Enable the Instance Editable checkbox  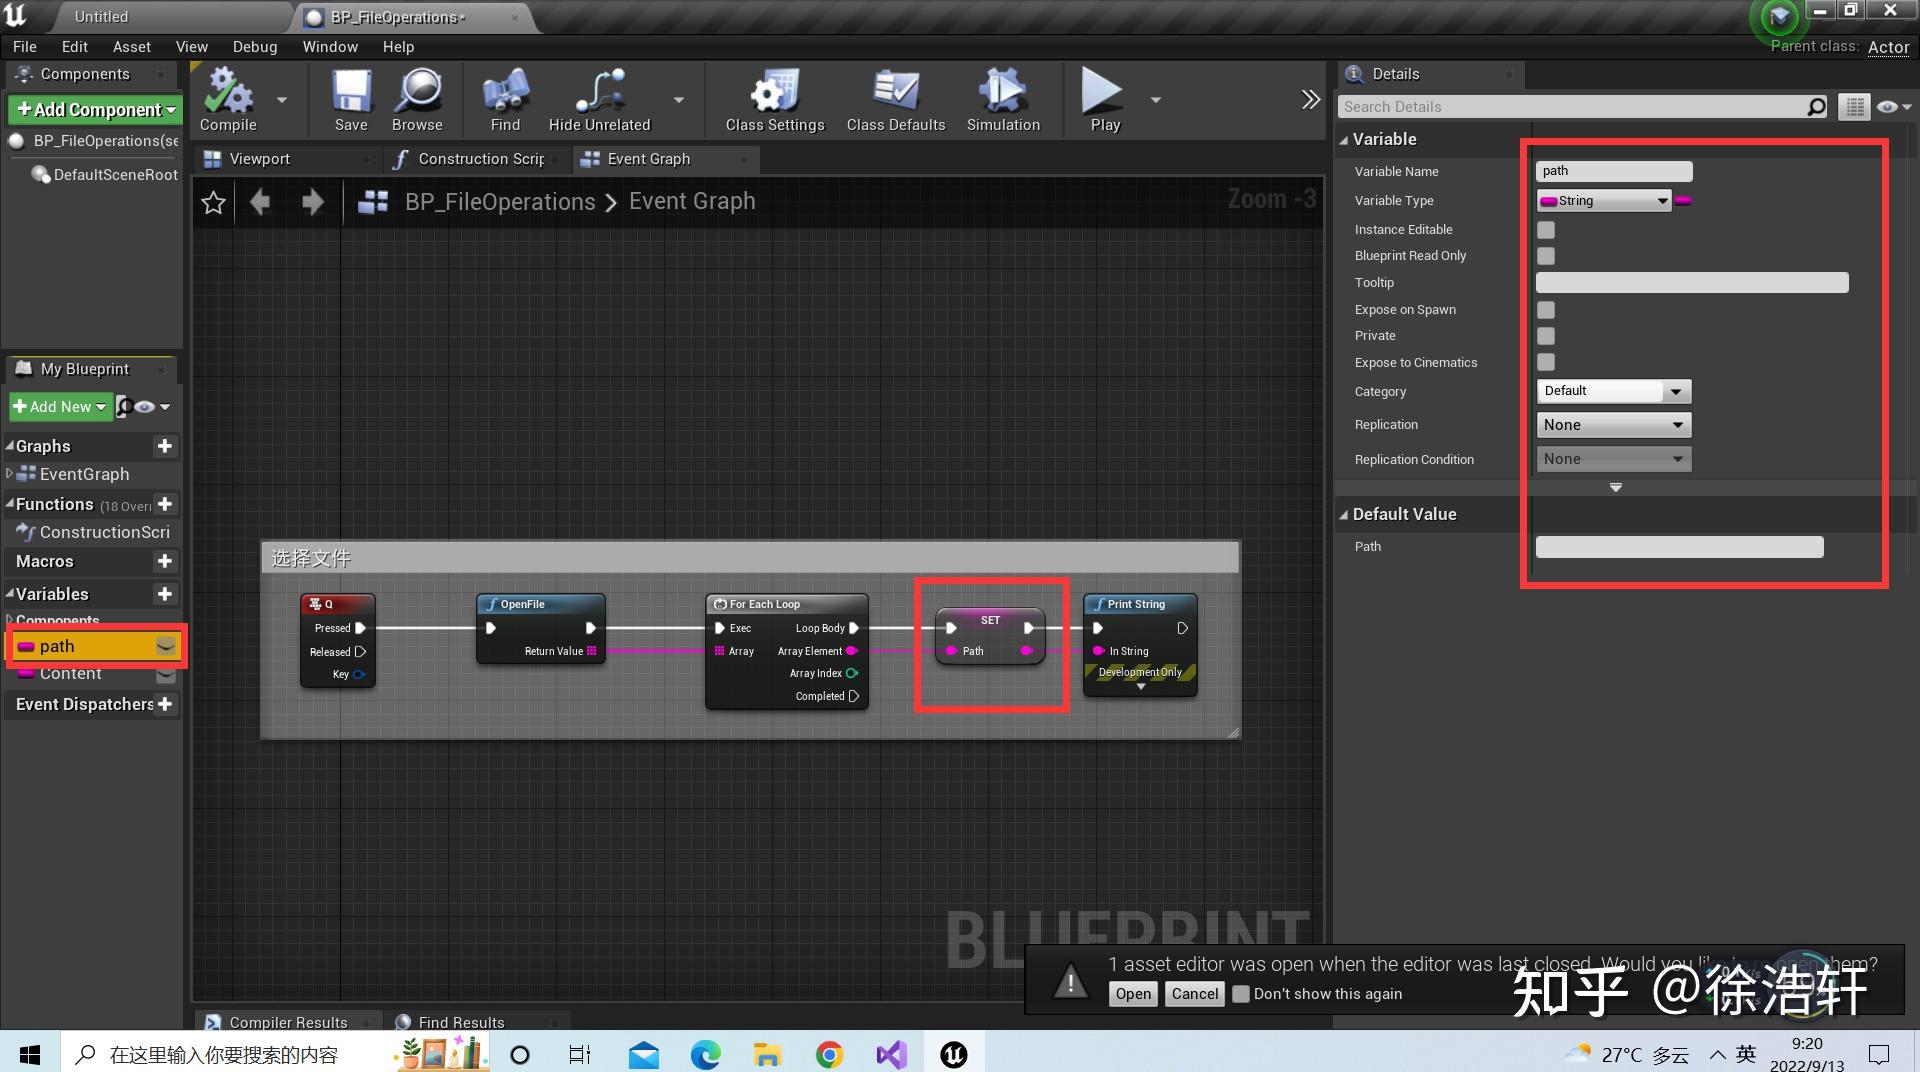coord(1546,229)
